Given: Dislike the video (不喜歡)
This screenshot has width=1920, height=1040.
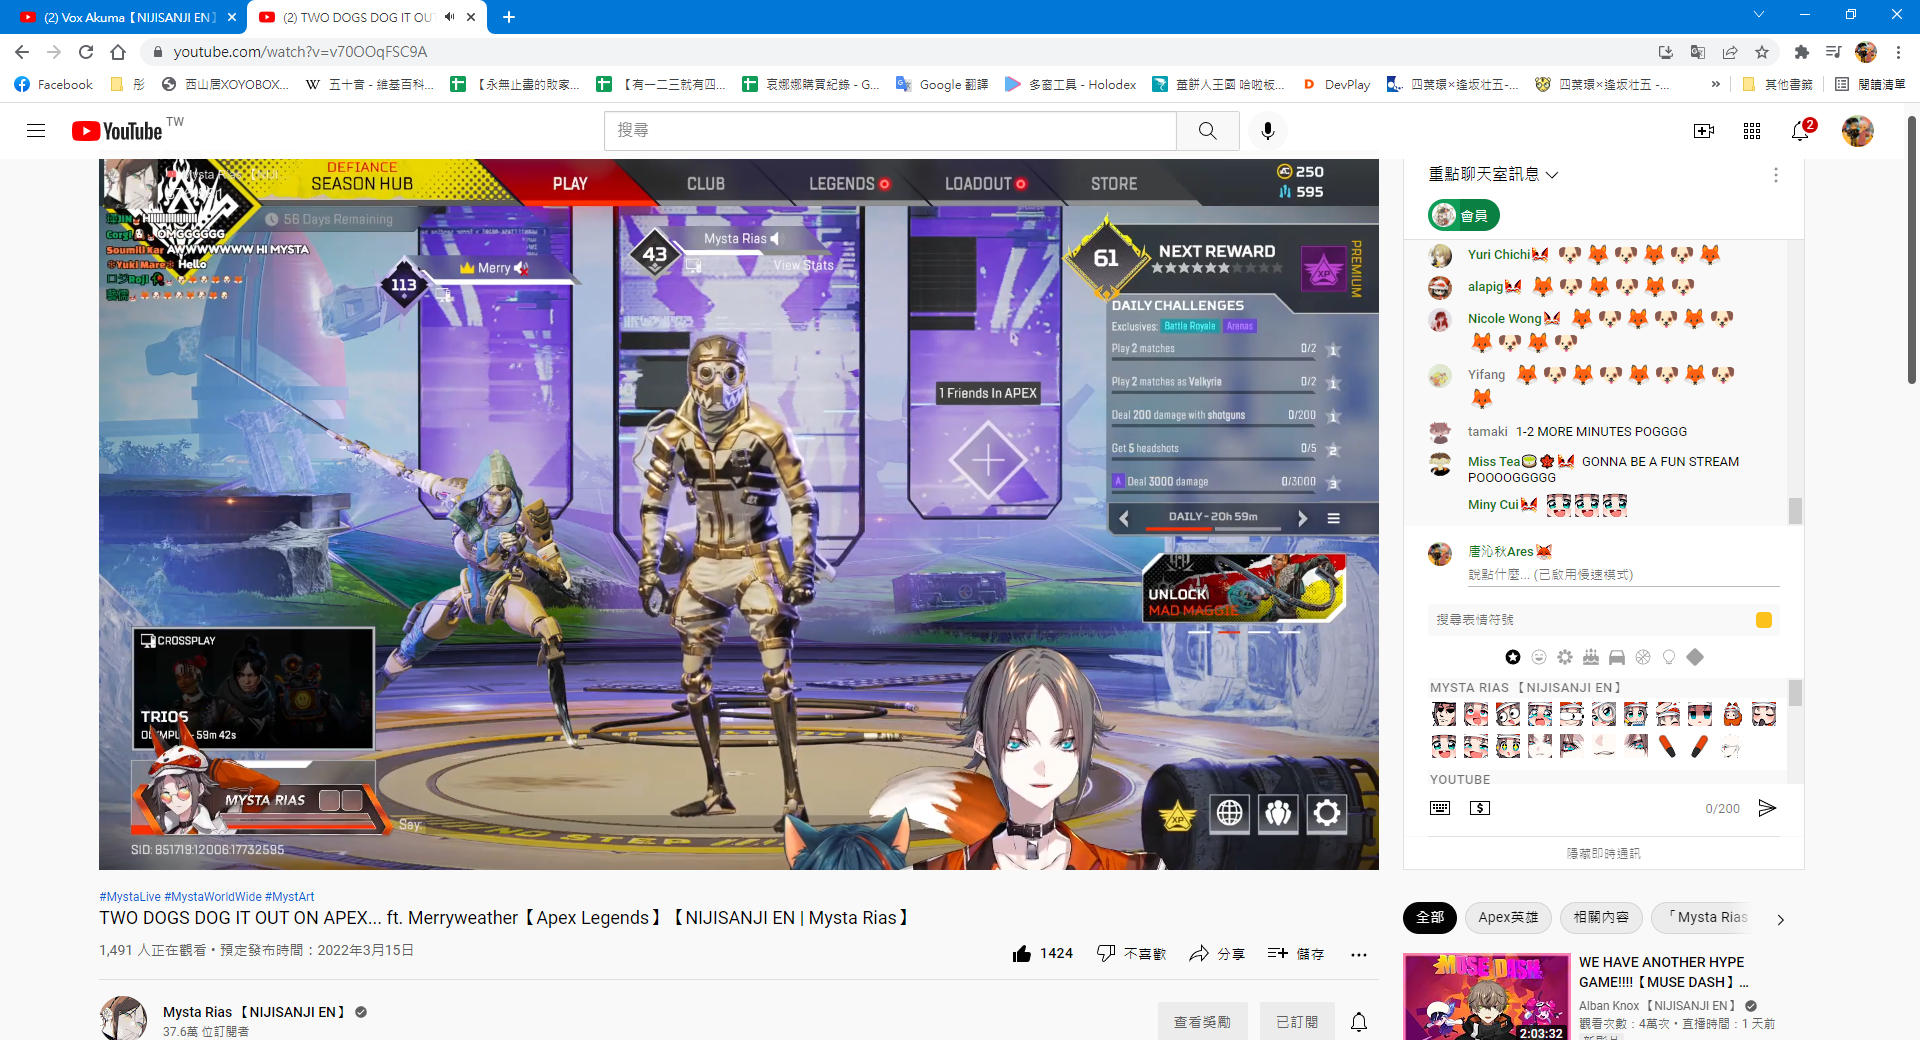Looking at the screenshot, I should point(1132,954).
